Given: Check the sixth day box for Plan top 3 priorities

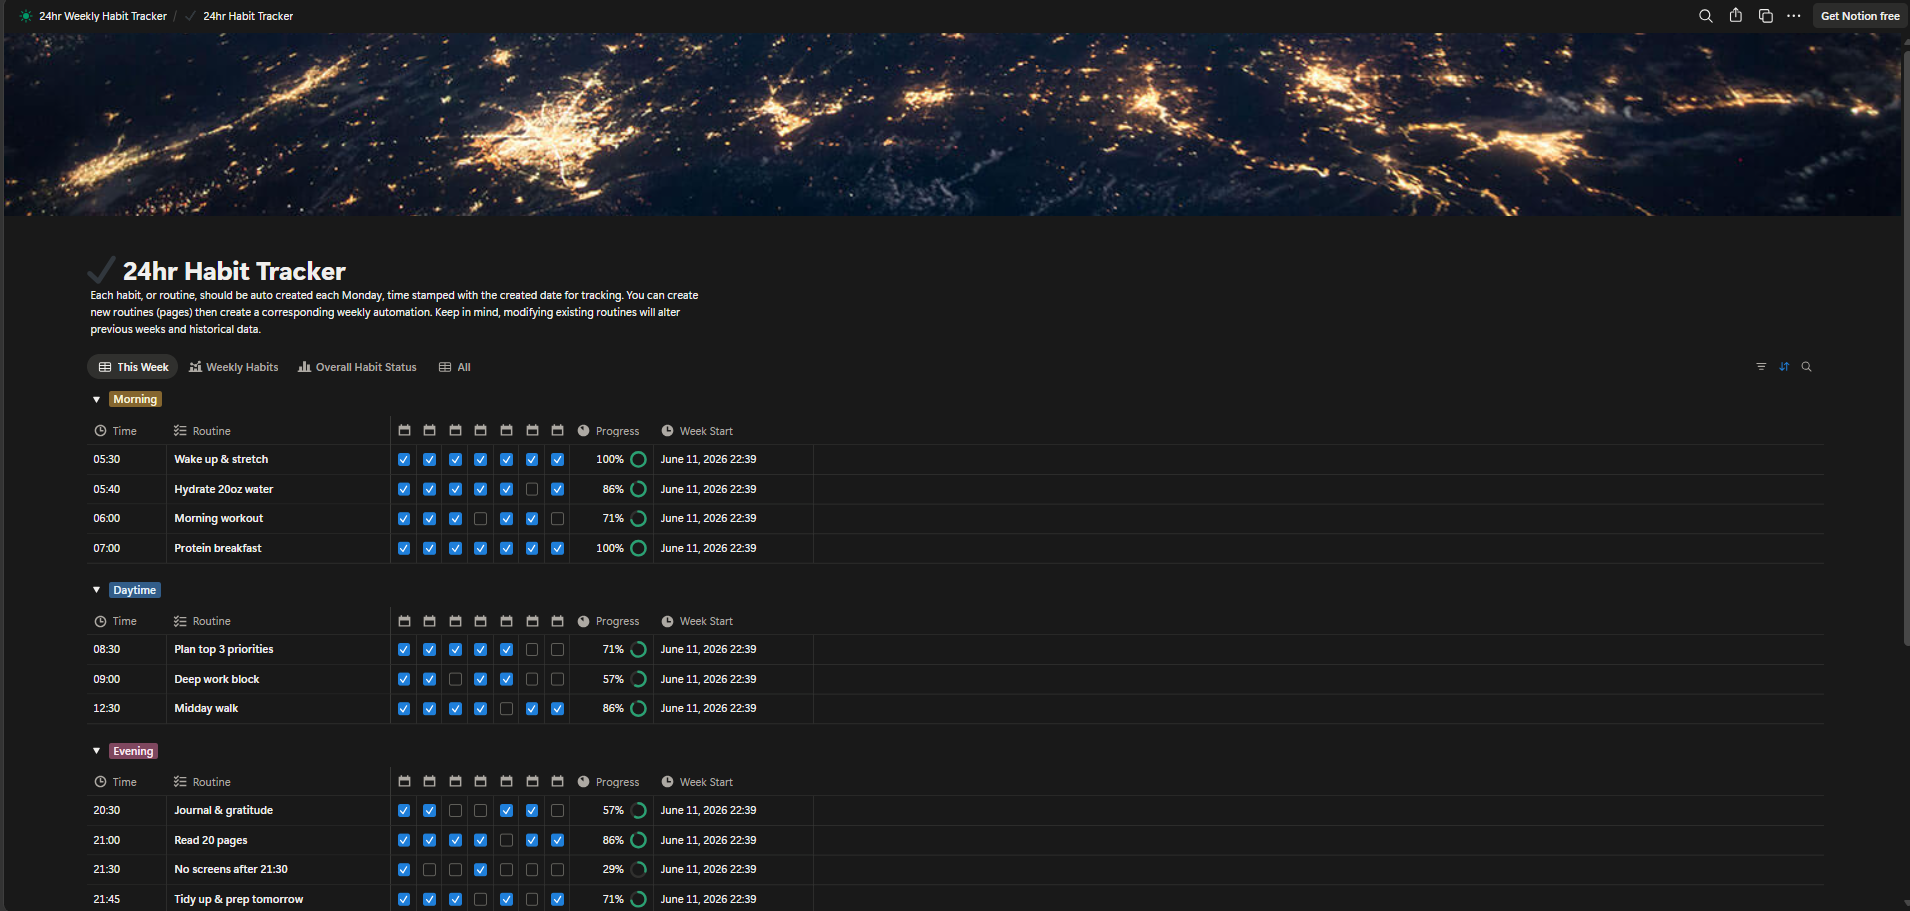Looking at the screenshot, I should coord(532,650).
